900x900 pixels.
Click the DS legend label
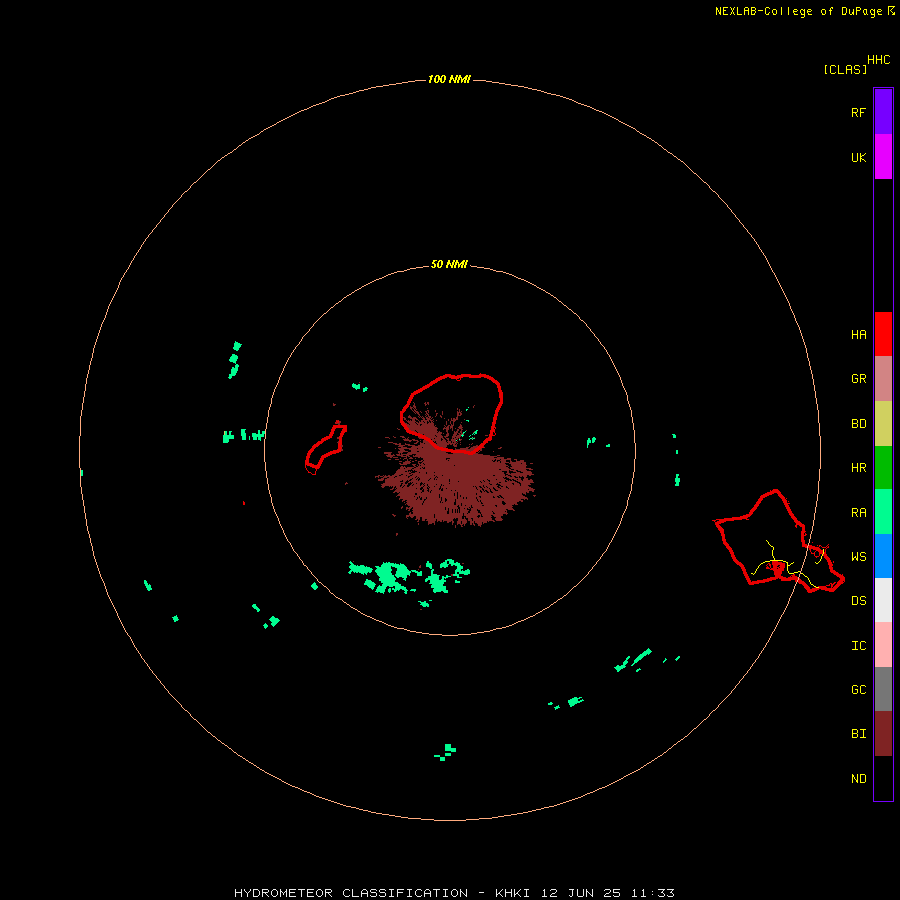point(858,601)
